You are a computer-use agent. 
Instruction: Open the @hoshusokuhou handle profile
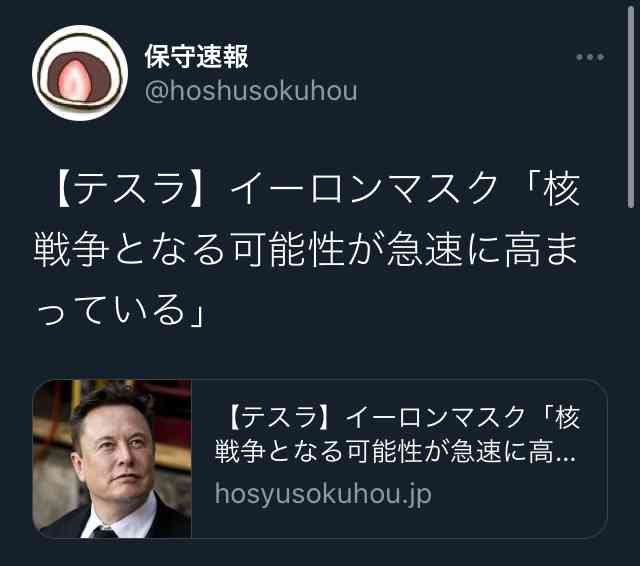251,91
